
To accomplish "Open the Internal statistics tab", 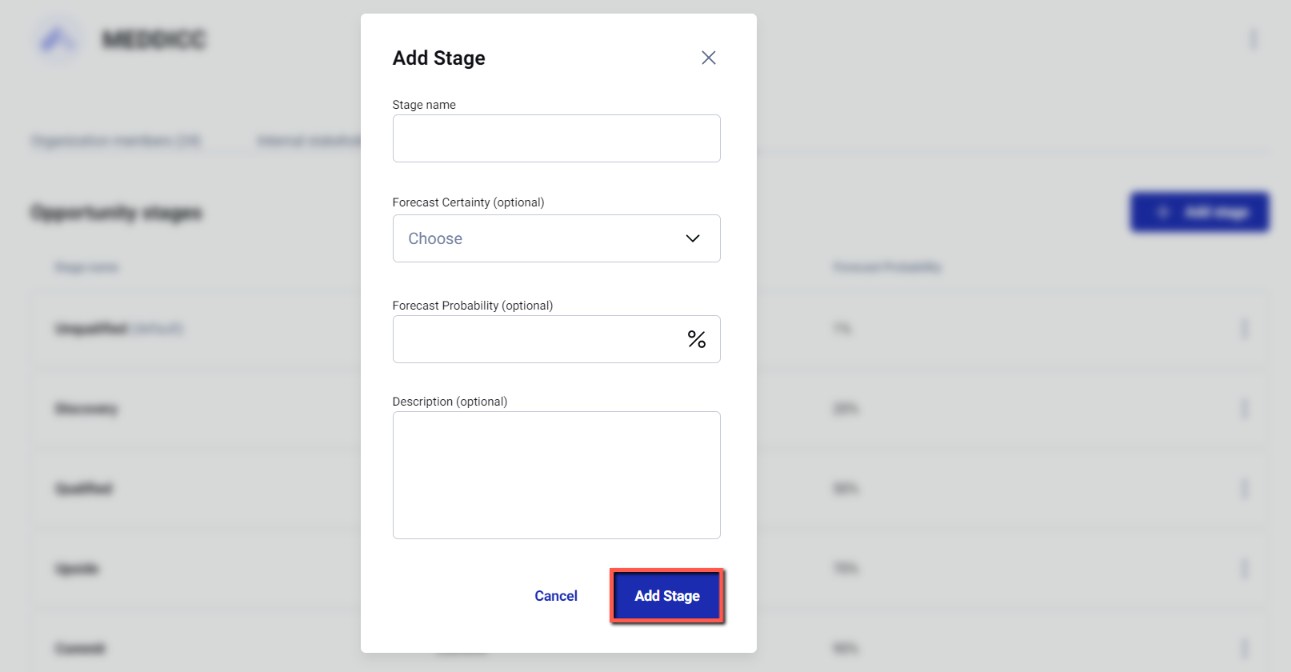I will 311,140.
